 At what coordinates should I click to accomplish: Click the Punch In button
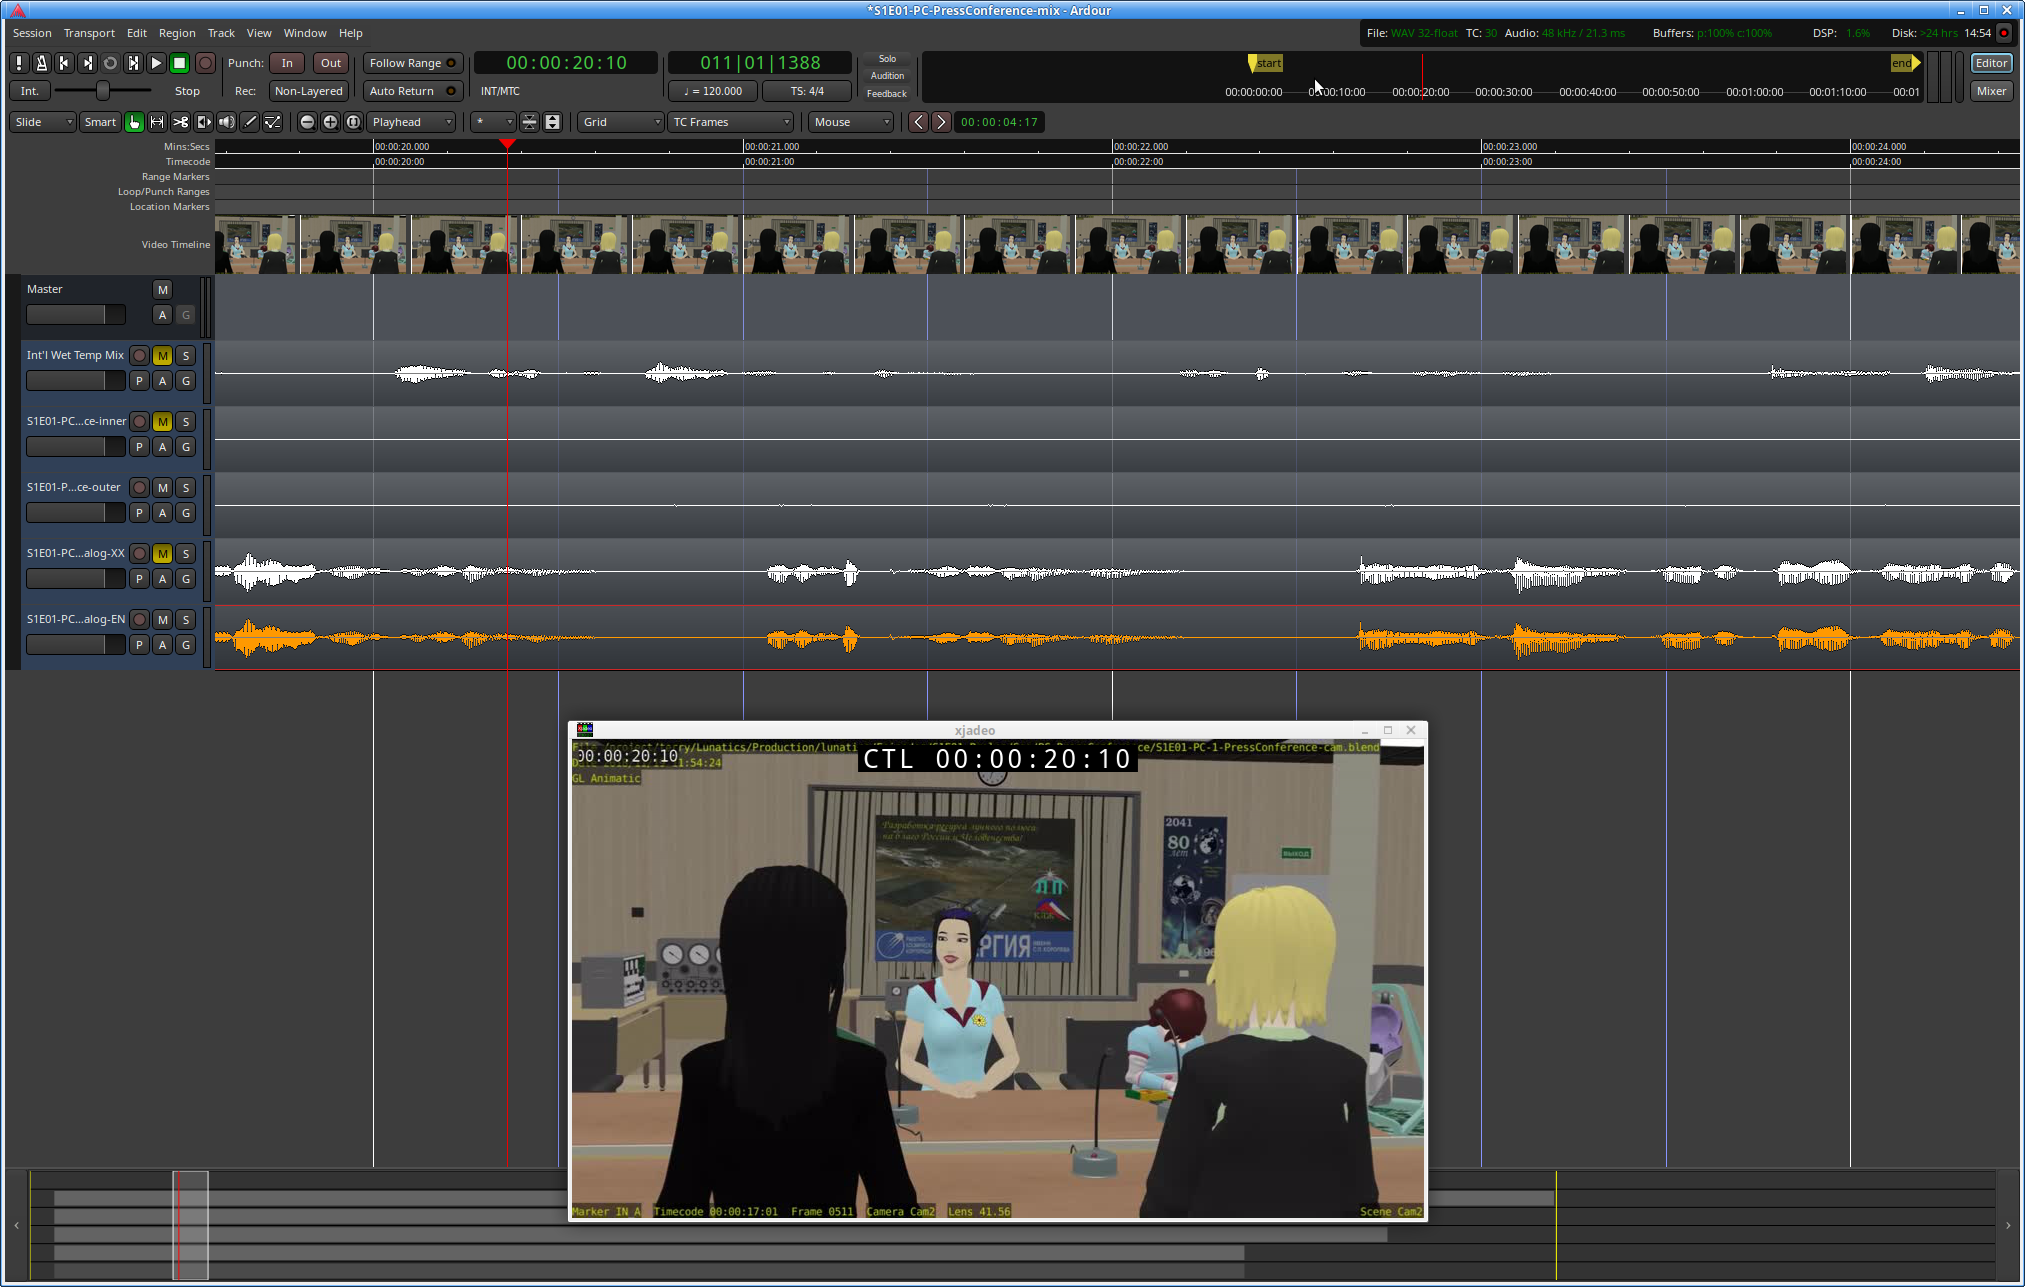click(287, 62)
